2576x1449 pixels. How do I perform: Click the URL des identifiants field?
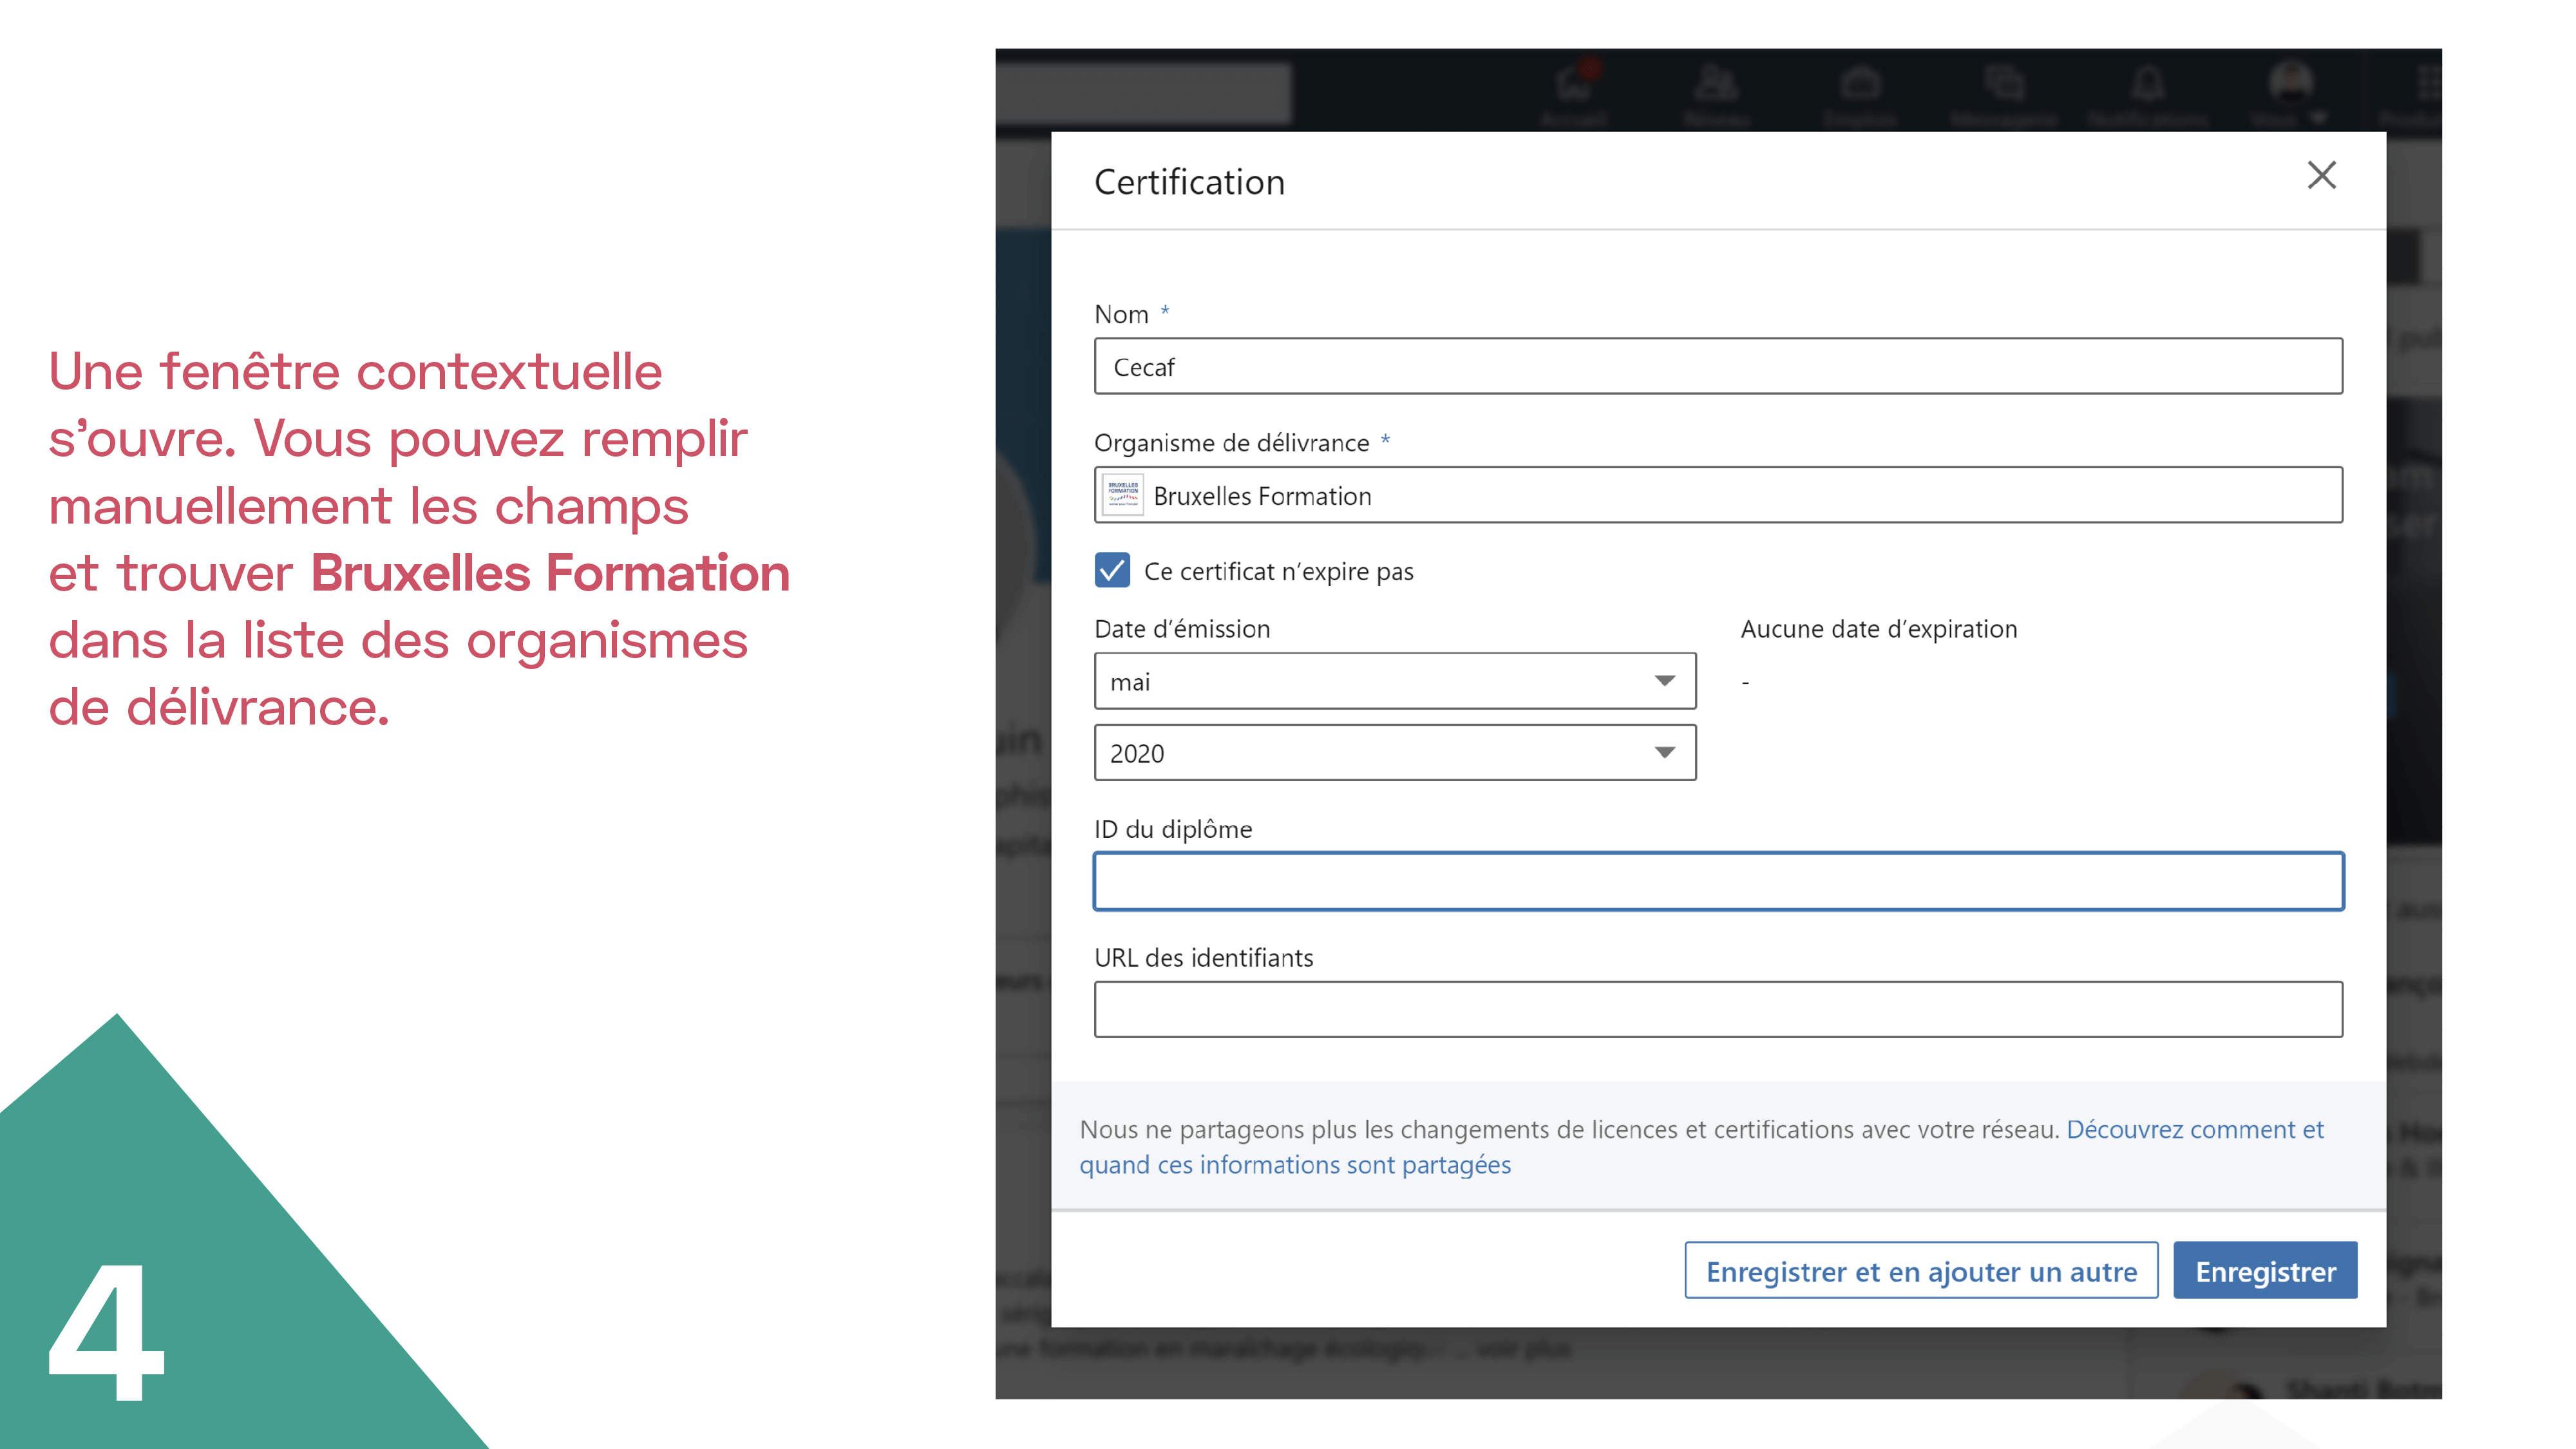coord(1717,1009)
